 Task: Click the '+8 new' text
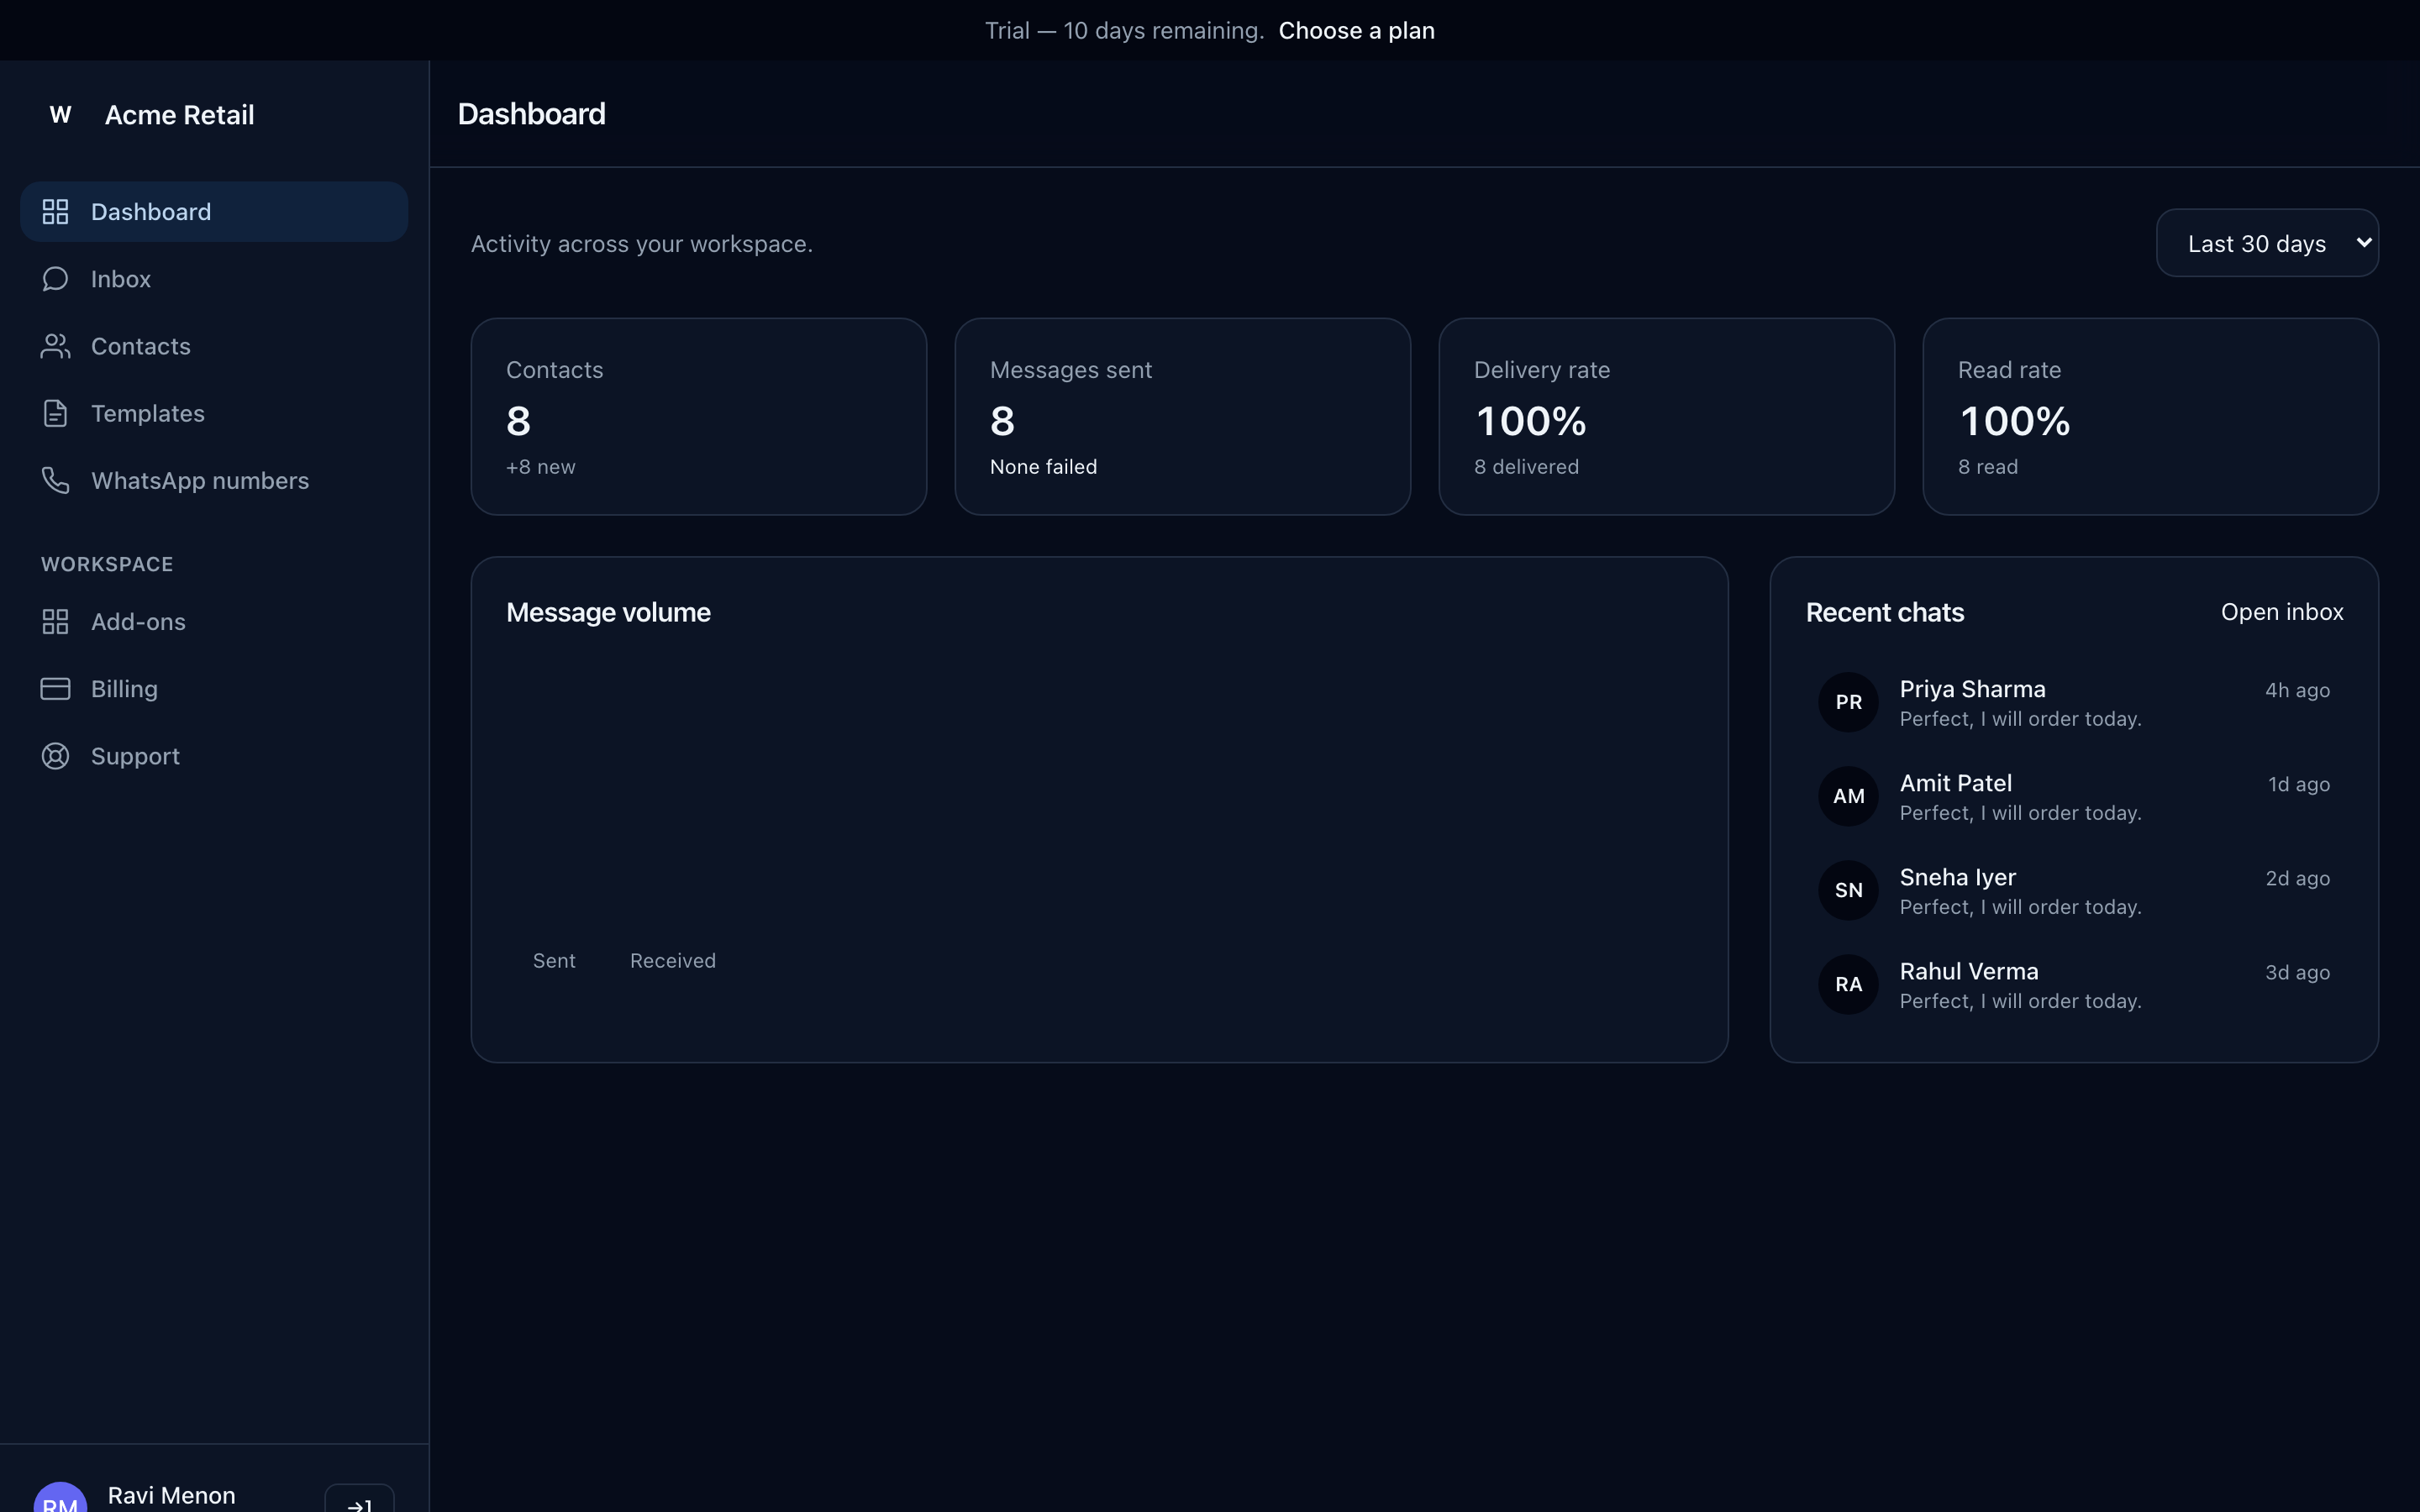pyautogui.click(x=541, y=467)
